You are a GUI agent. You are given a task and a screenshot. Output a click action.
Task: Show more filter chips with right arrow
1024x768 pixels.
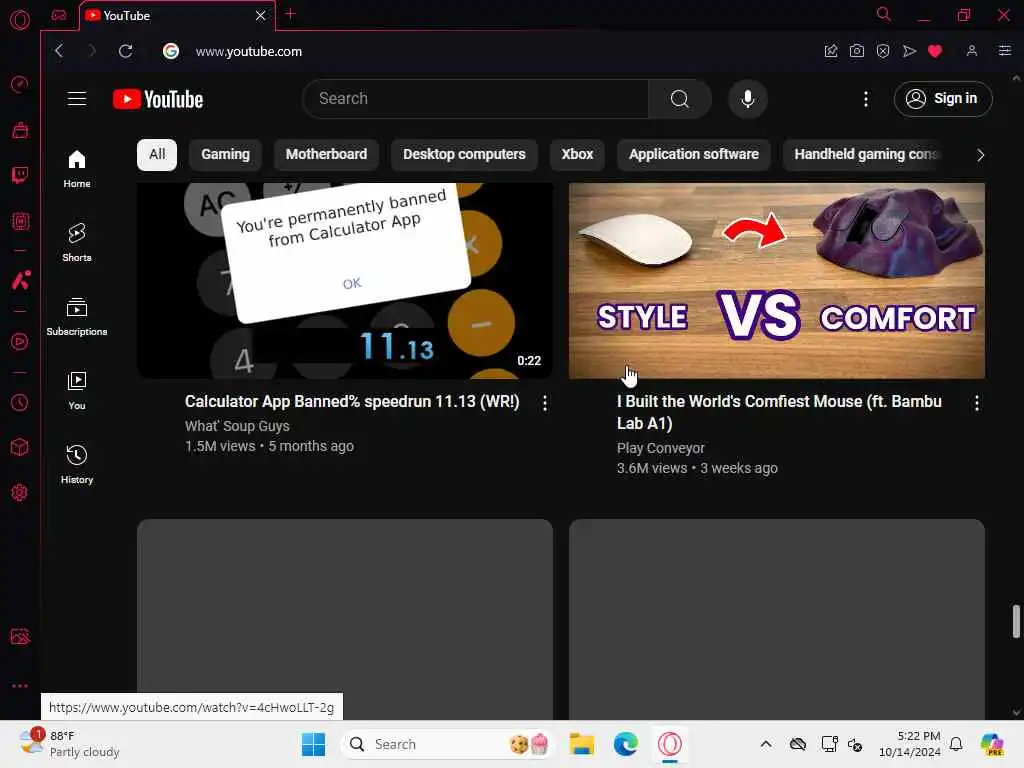click(980, 155)
